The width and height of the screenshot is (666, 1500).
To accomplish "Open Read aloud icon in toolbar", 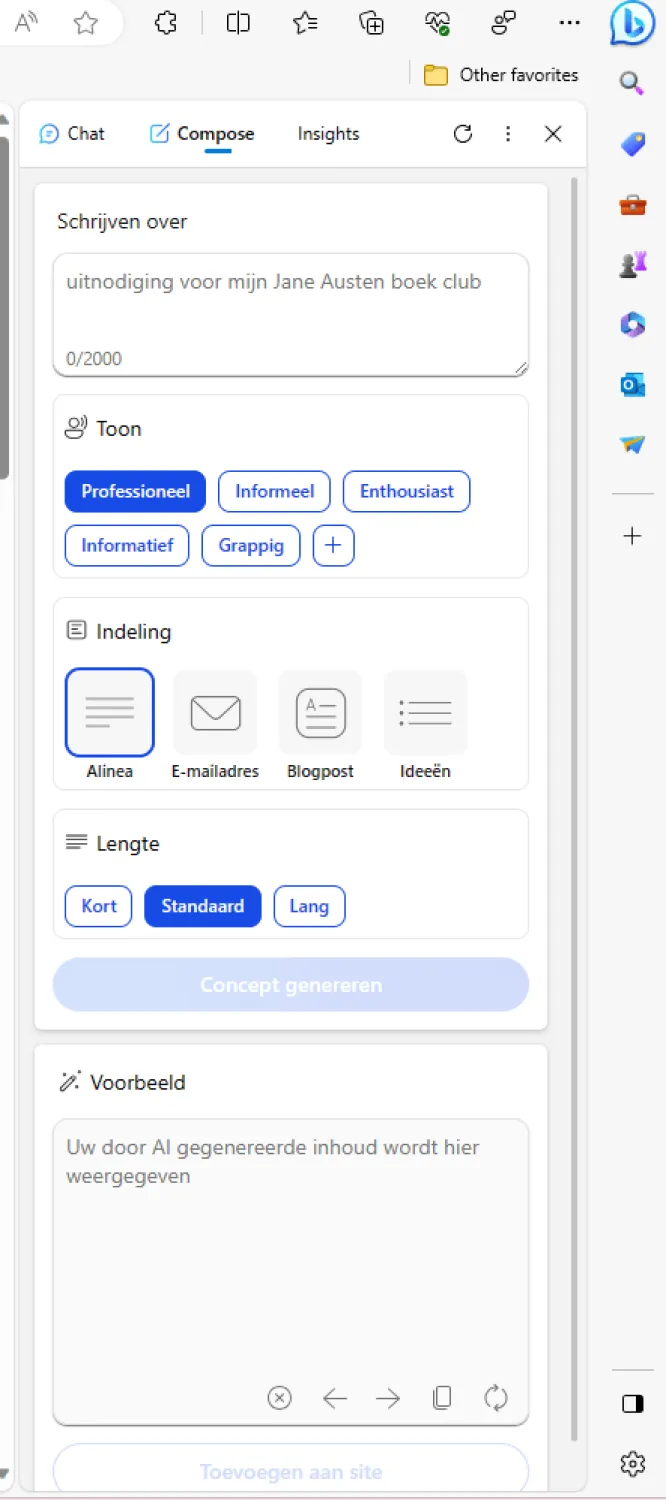I will 28,23.
